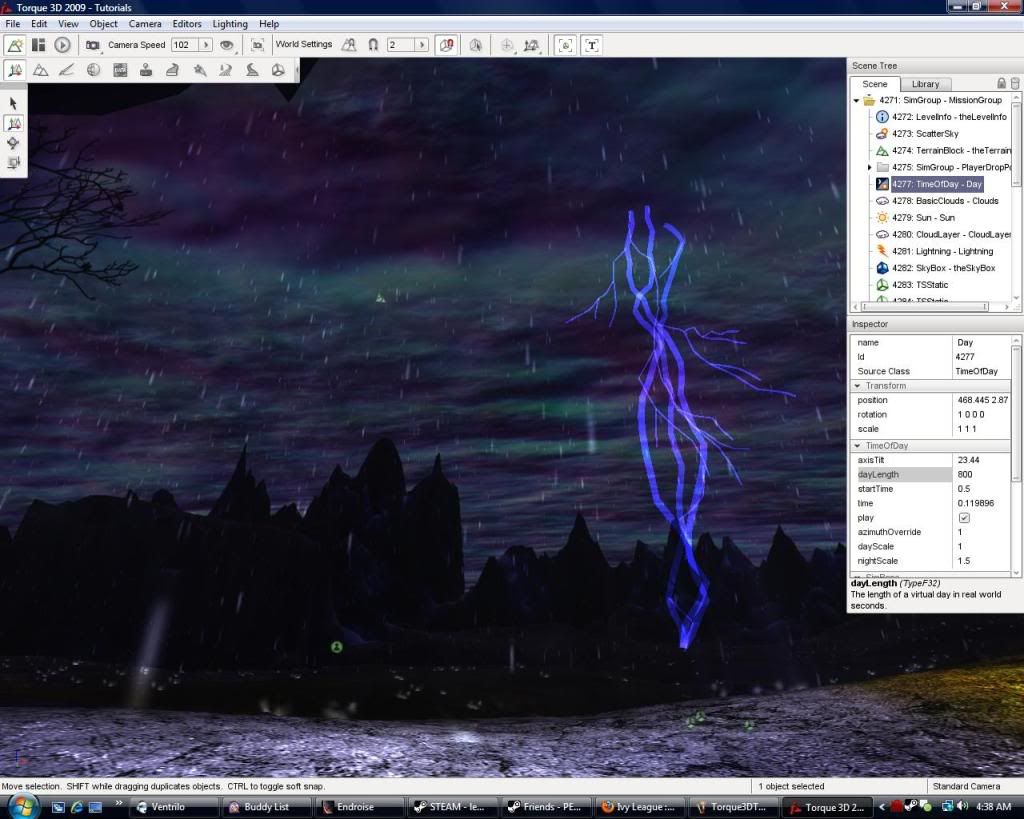Click the camera type icon

tap(93, 45)
